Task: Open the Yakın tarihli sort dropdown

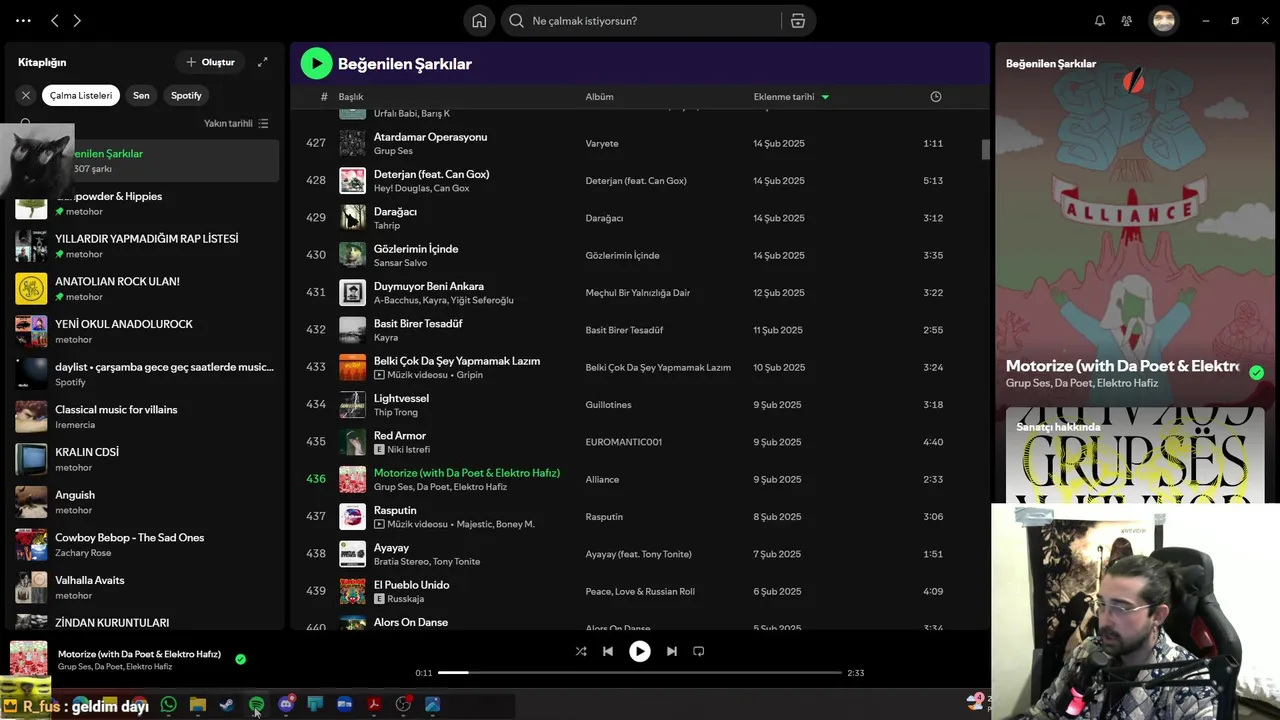Action: pos(236,123)
